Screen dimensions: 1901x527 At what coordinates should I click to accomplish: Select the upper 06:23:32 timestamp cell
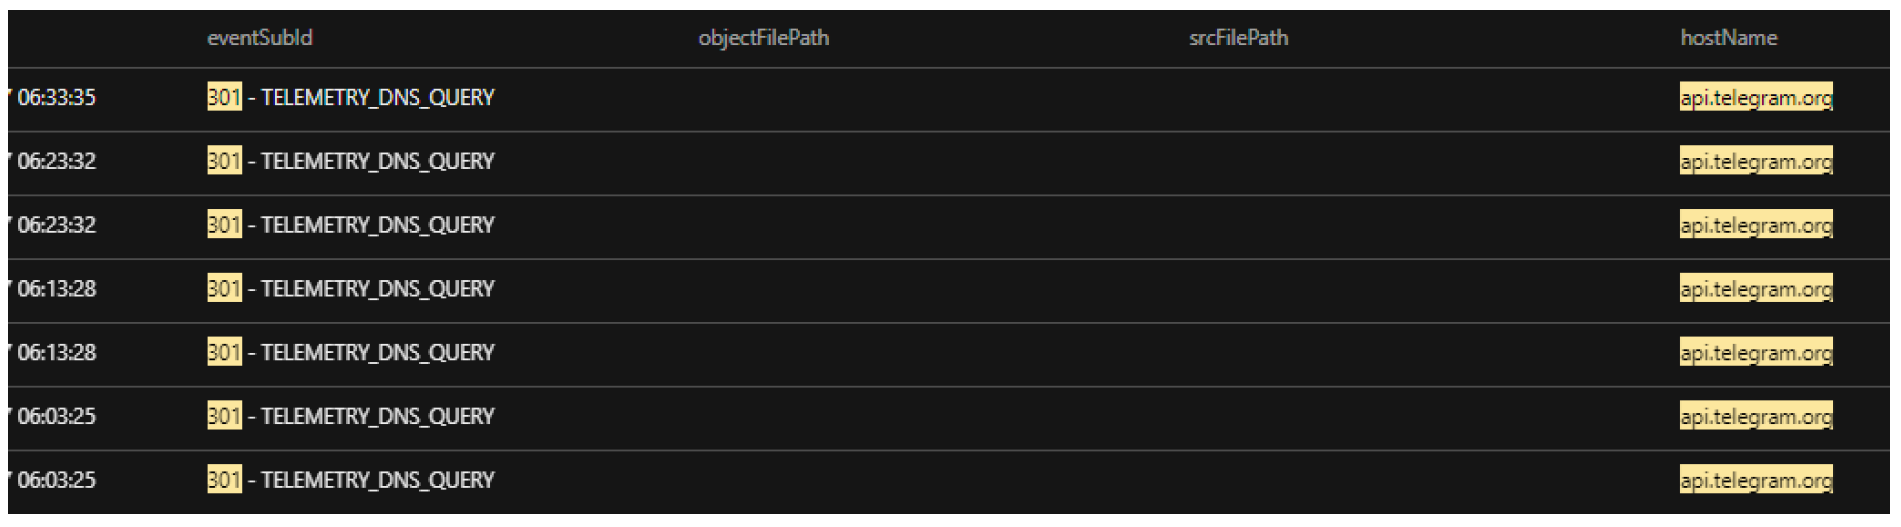(57, 161)
